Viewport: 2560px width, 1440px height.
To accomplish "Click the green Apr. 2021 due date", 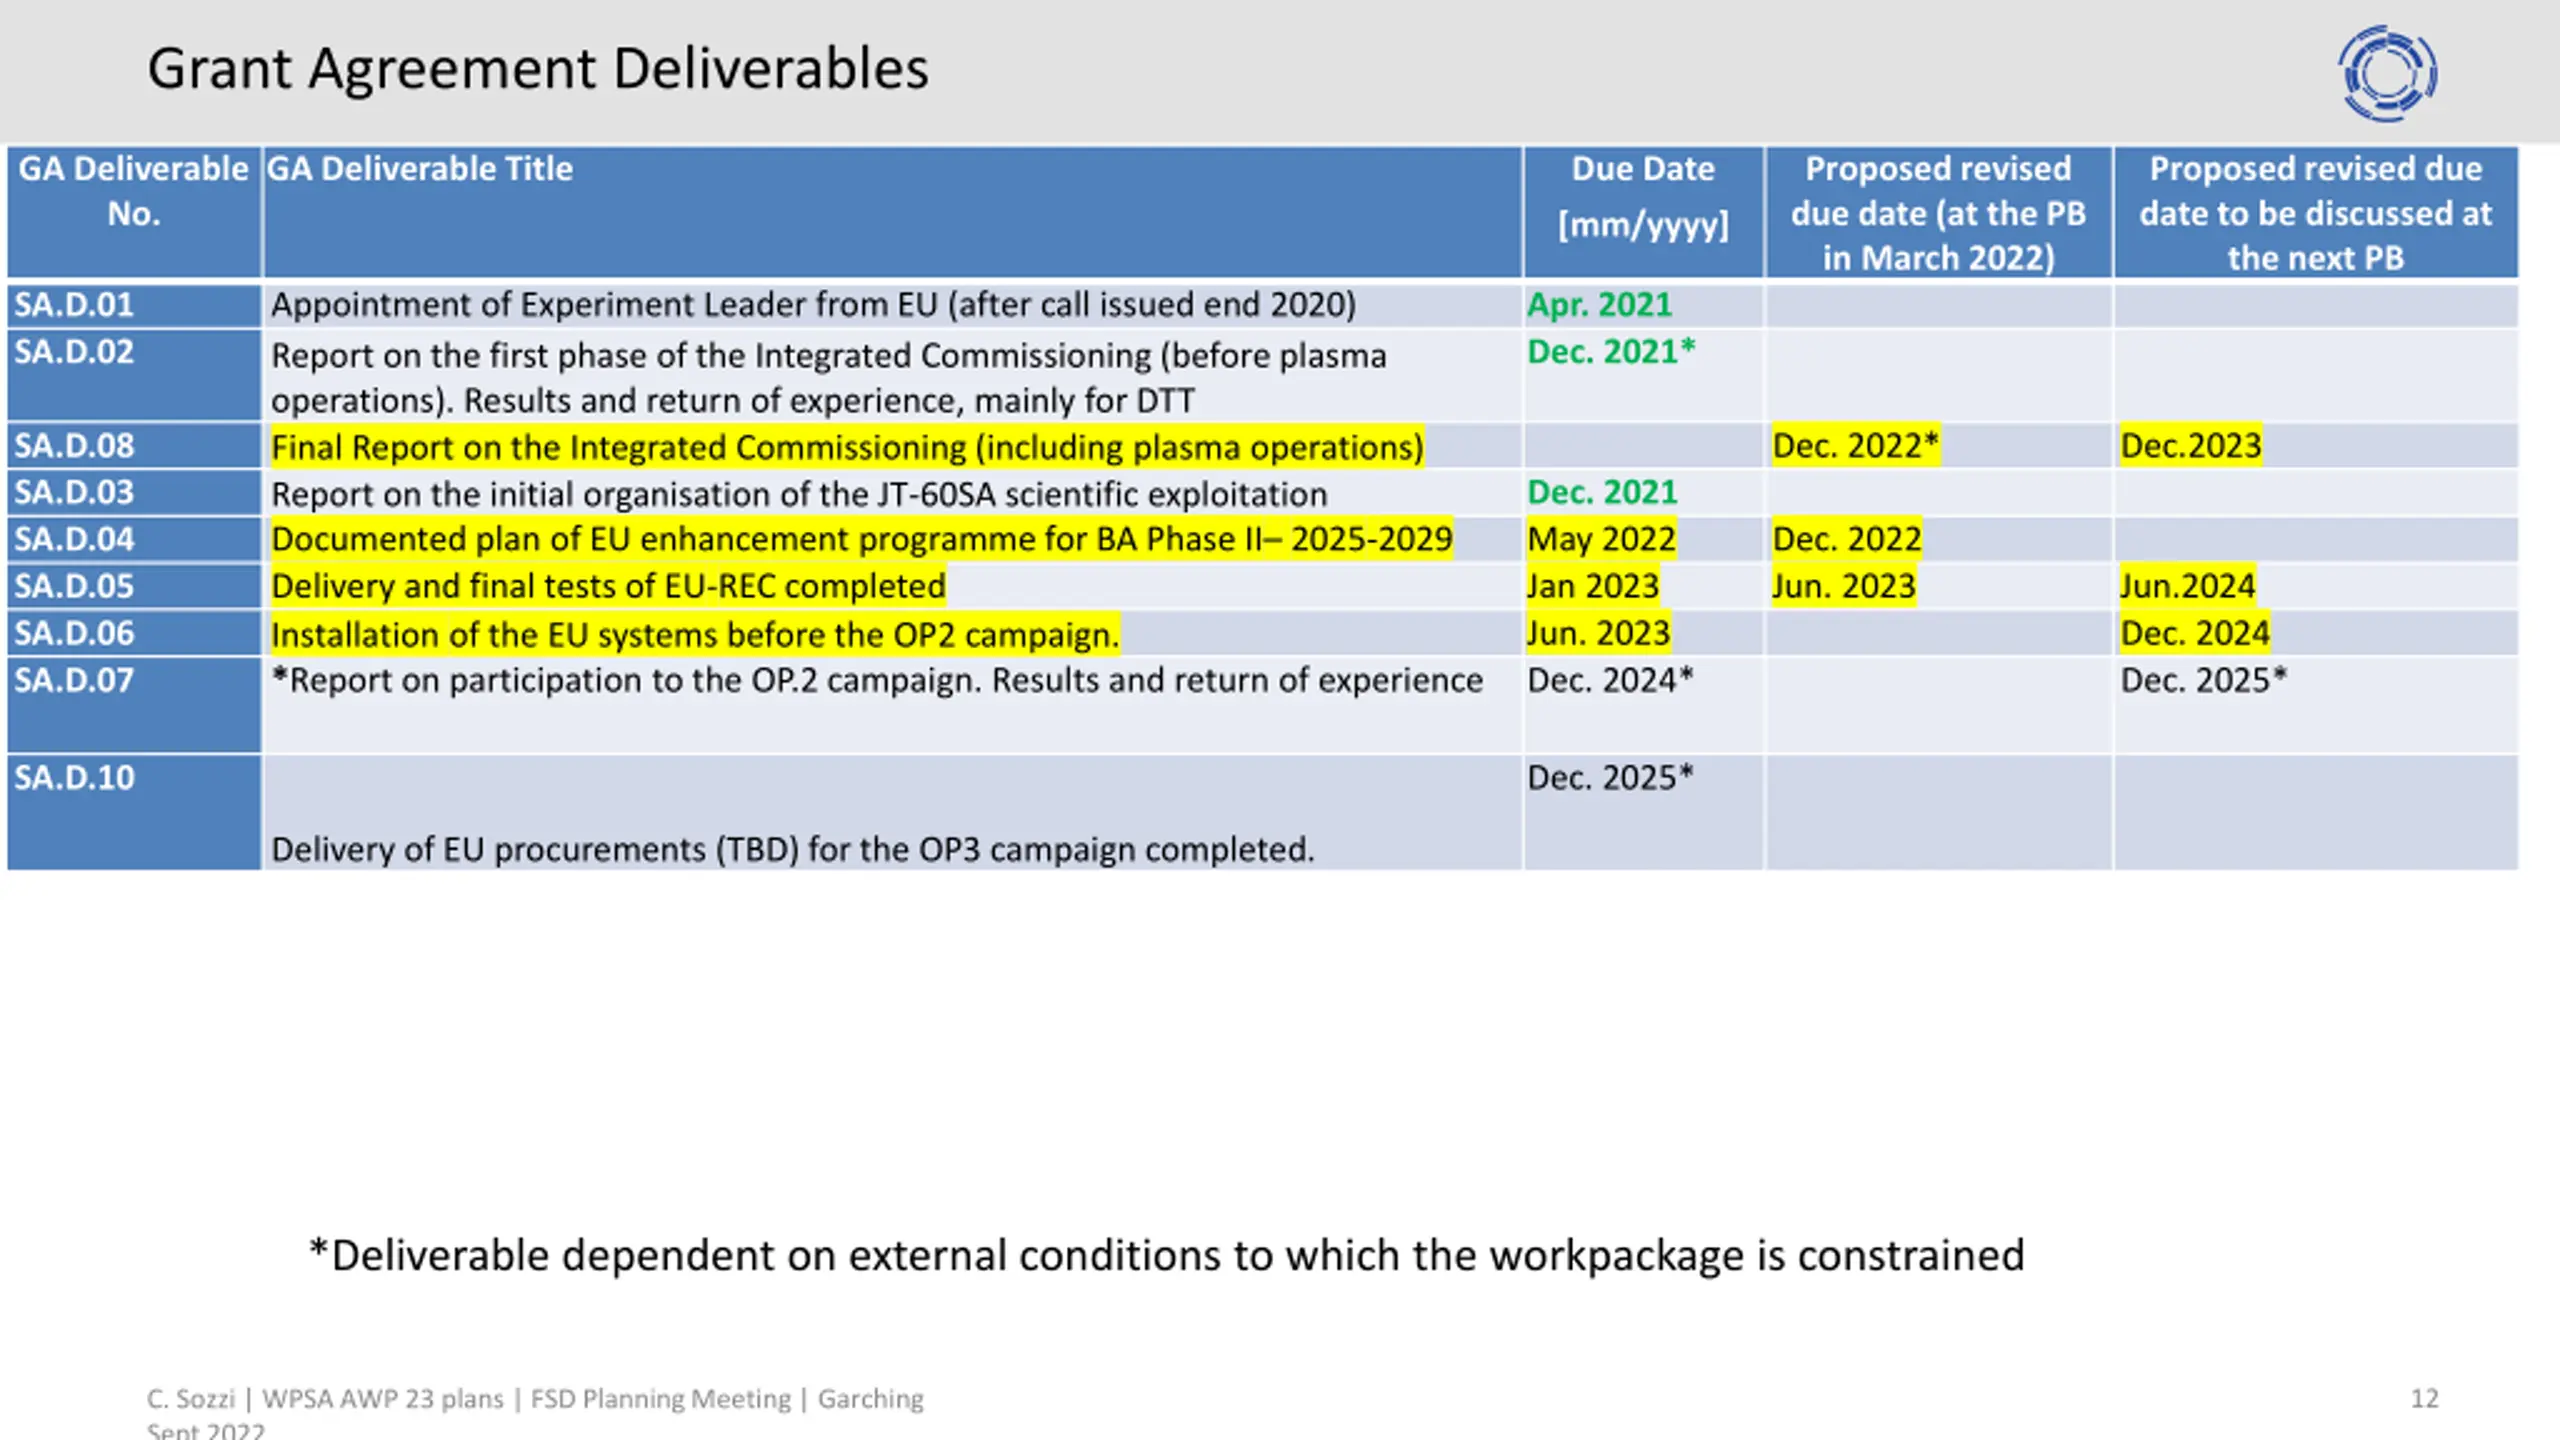I will coord(1599,305).
